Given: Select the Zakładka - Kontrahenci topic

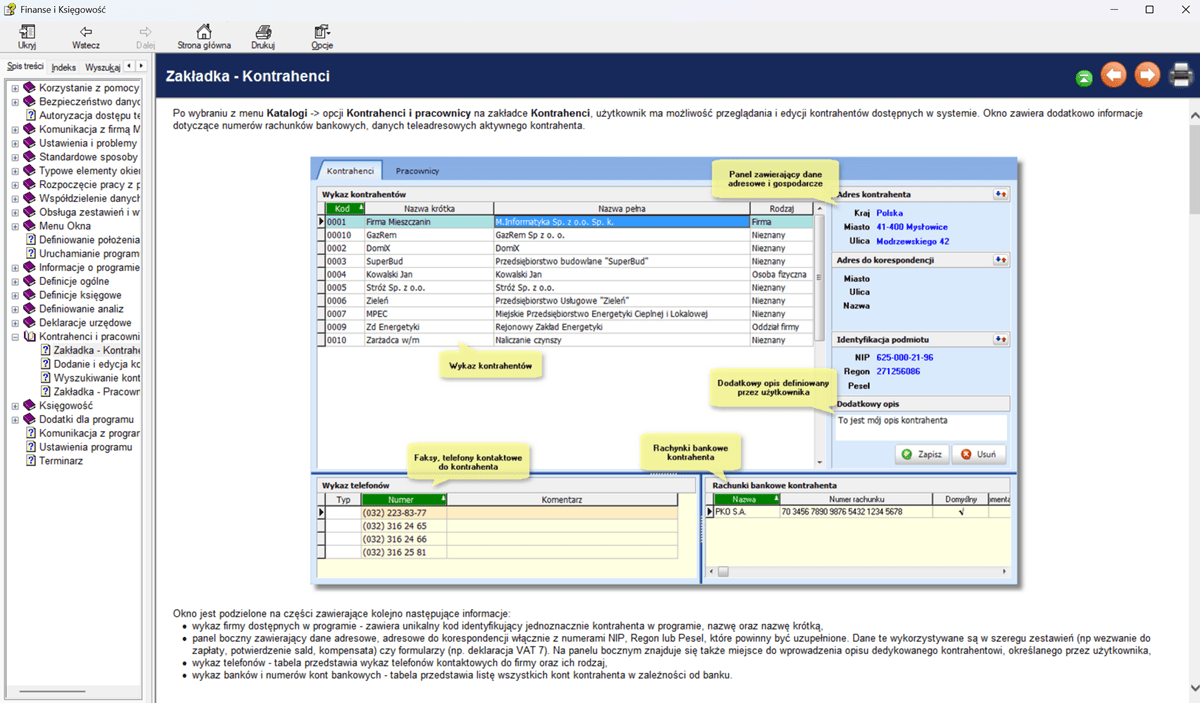Looking at the screenshot, I should tap(96, 351).
